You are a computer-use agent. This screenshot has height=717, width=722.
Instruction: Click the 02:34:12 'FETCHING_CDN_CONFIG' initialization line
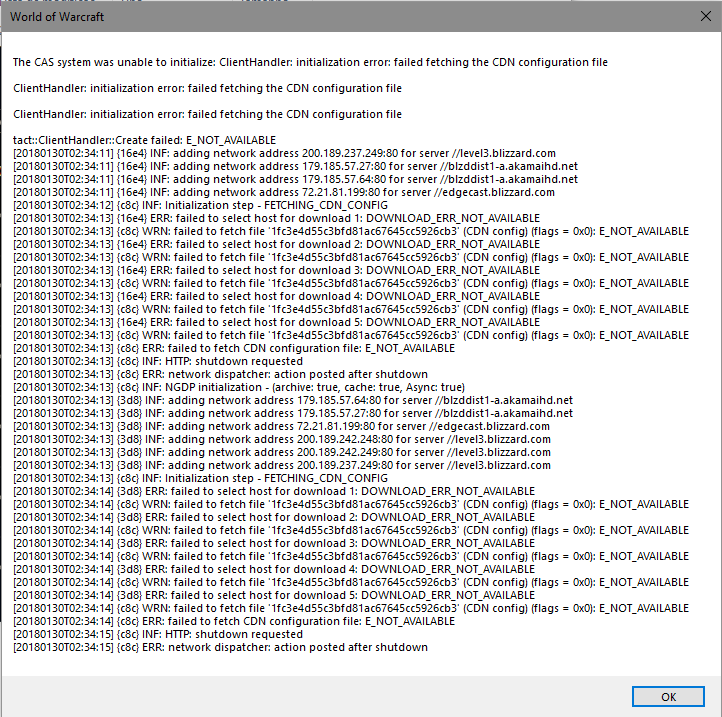tap(200, 205)
